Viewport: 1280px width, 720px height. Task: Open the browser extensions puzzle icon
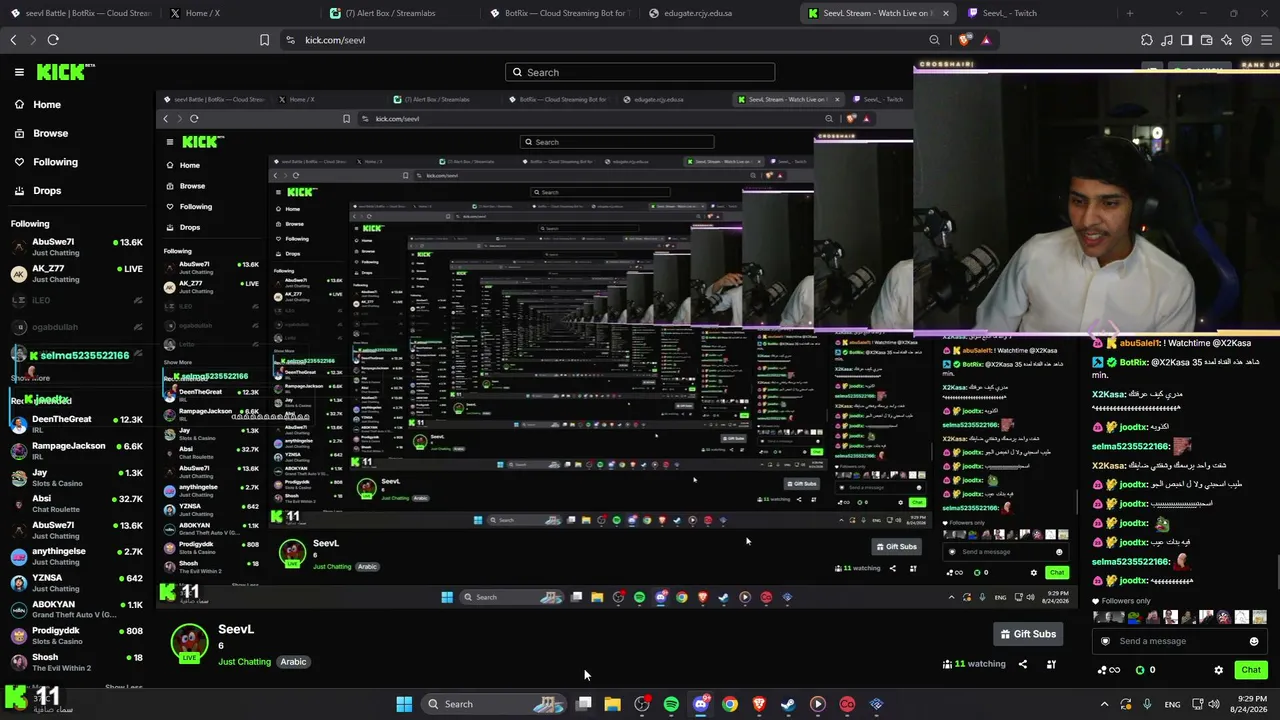1146,40
